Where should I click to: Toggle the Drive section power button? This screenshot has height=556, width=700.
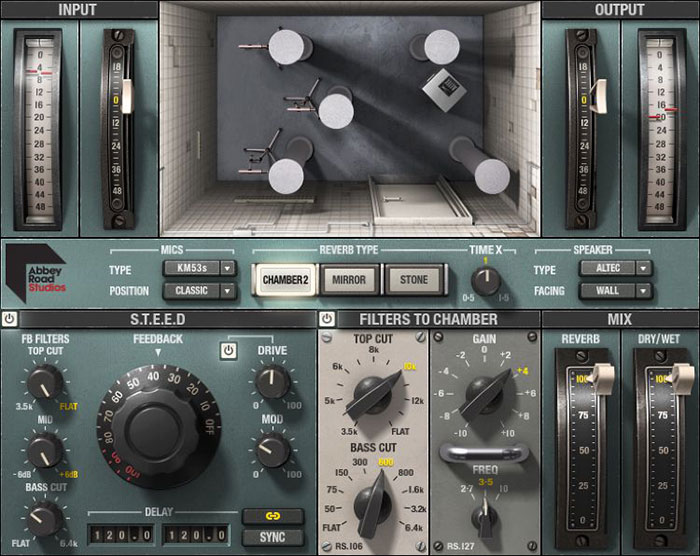tap(228, 351)
